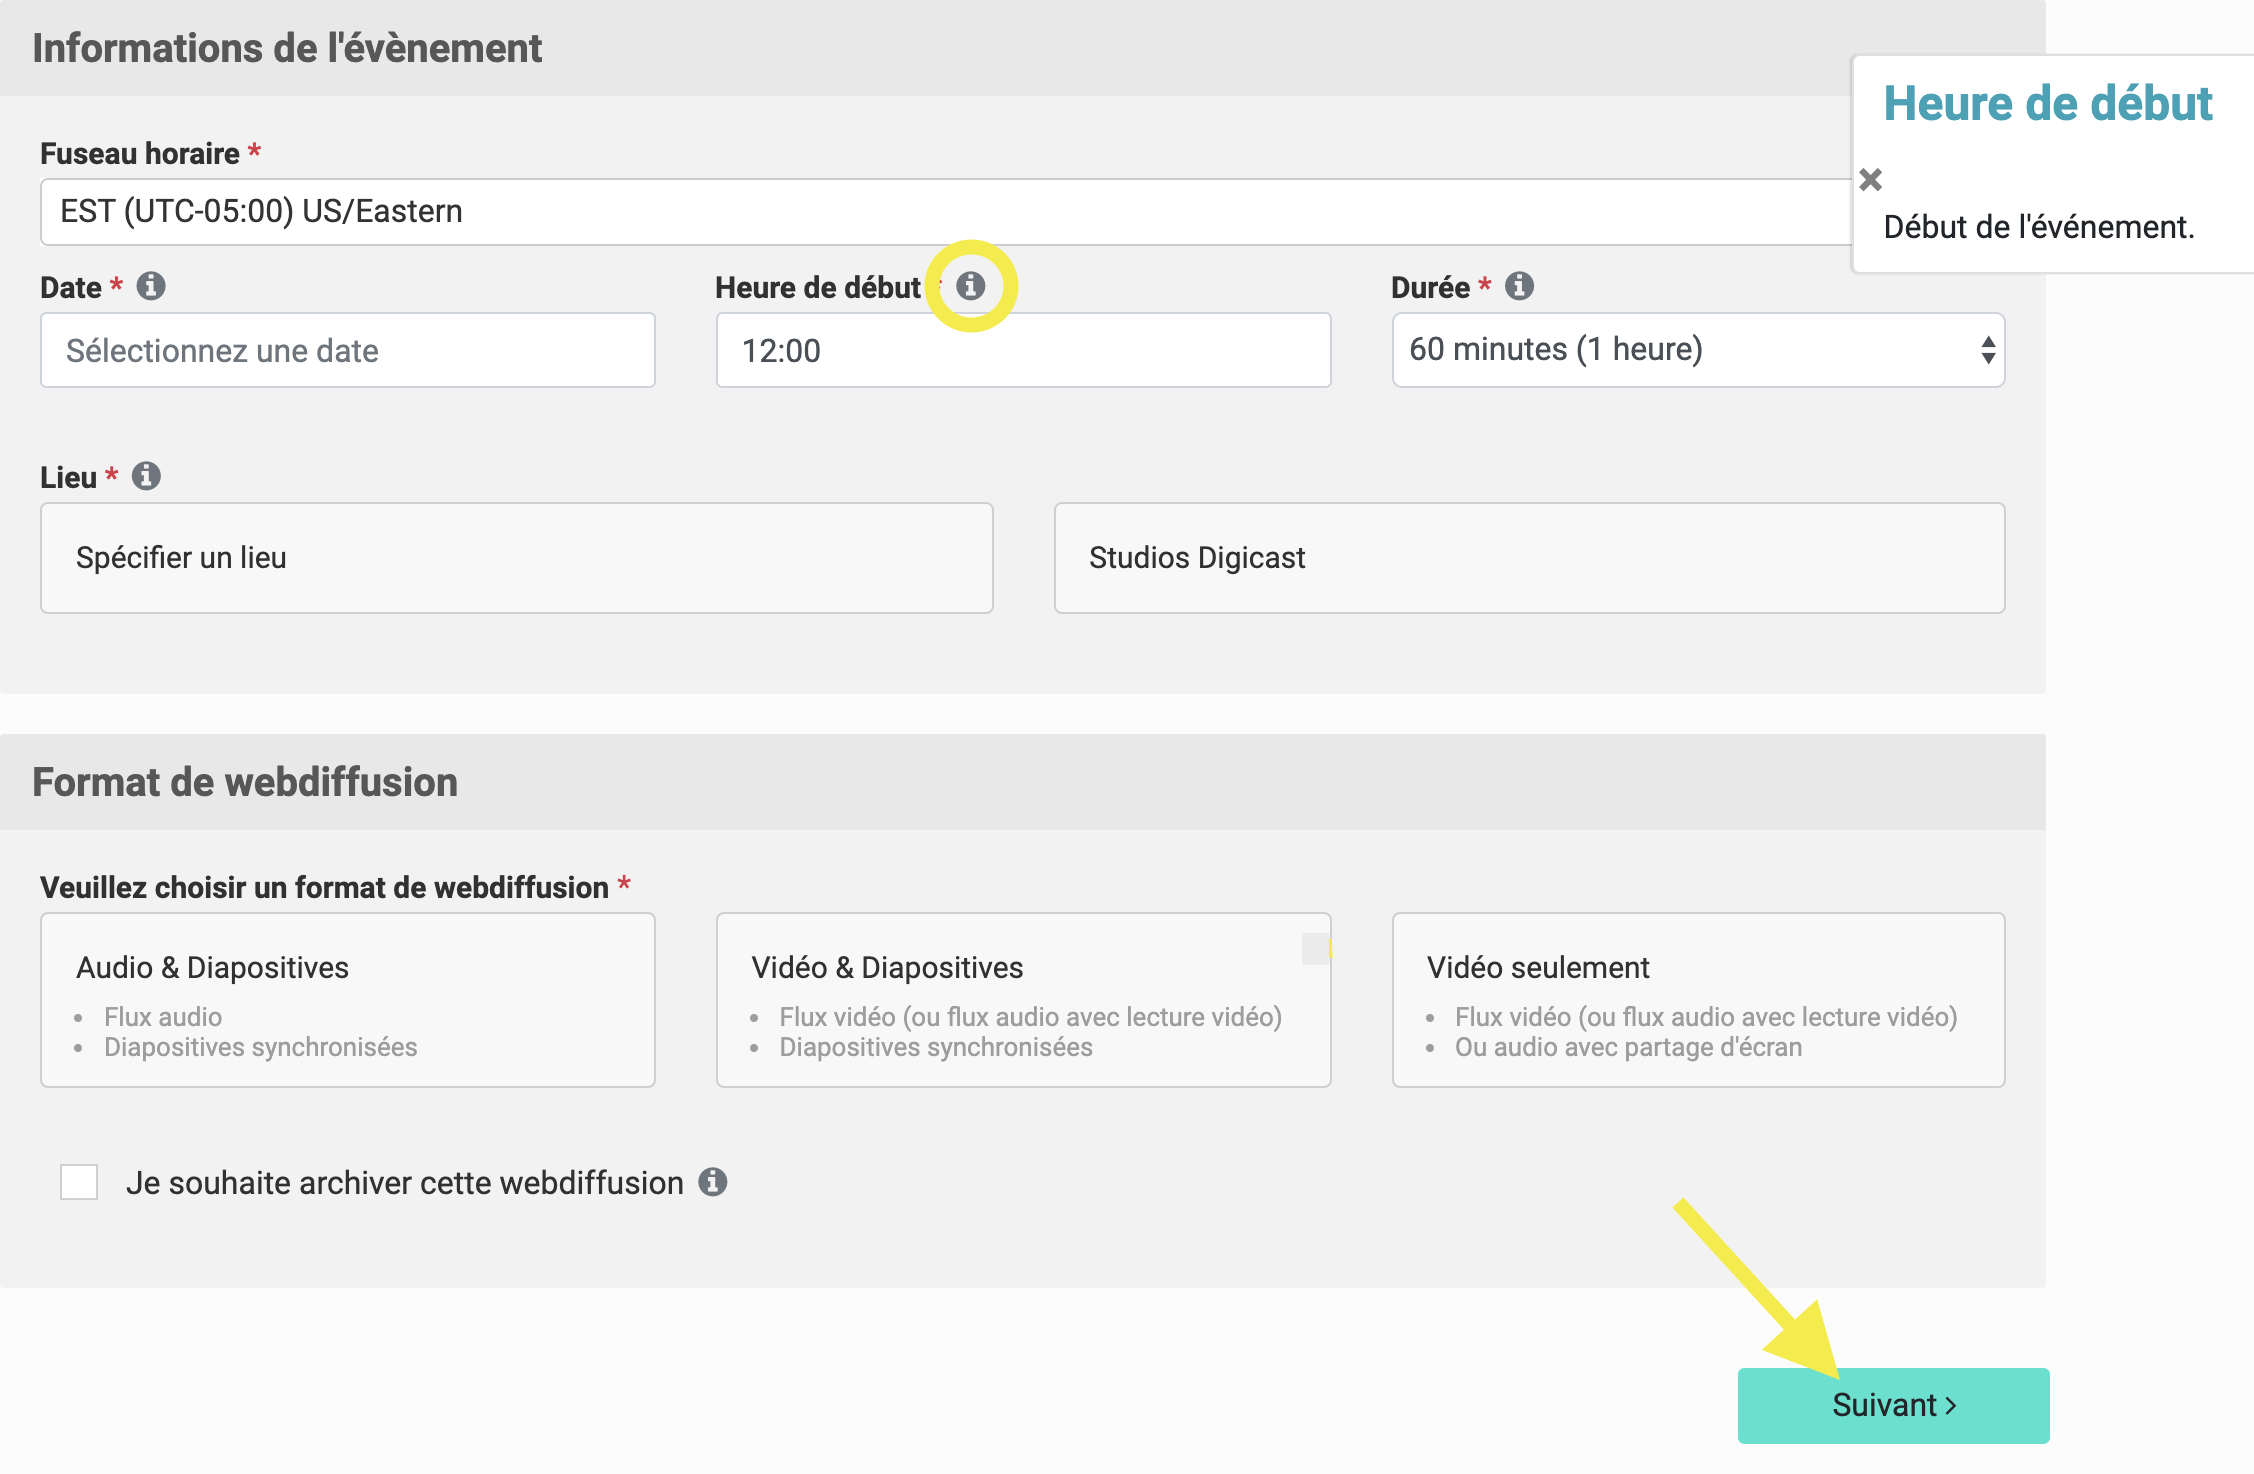Click the archive webcast info icon

click(x=712, y=1182)
